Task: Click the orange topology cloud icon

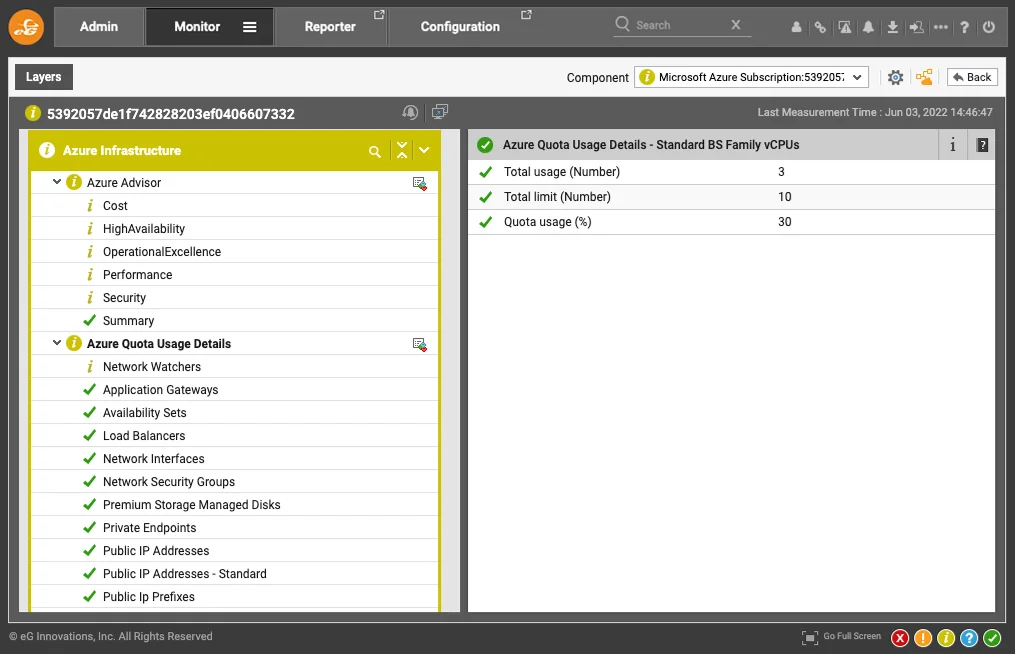Action: pos(924,77)
